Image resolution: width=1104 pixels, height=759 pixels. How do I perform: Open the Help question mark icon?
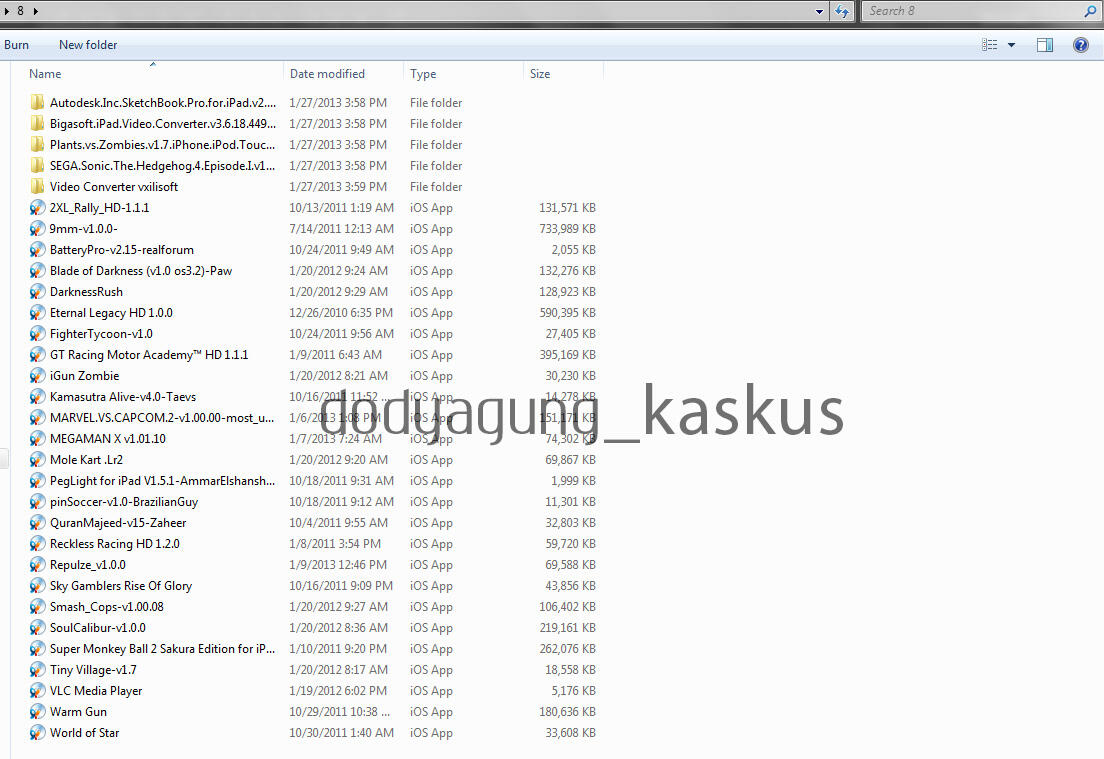[1081, 45]
